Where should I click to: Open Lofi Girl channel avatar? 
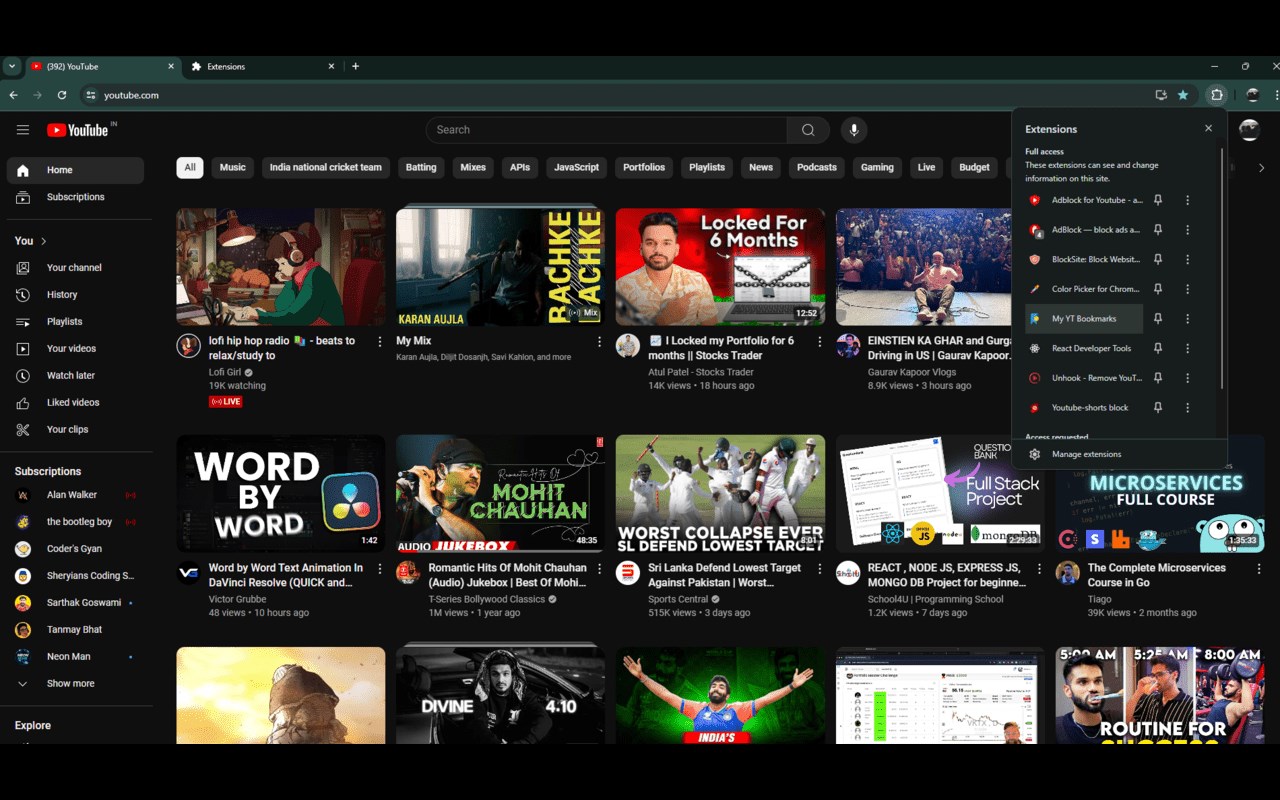pyautogui.click(x=188, y=346)
